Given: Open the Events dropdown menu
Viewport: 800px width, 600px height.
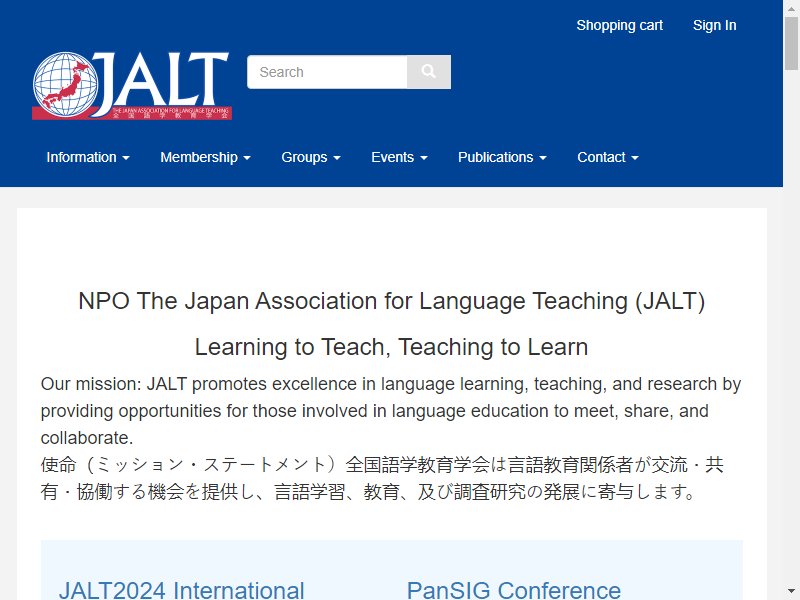Looking at the screenshot, I should 399,157.
